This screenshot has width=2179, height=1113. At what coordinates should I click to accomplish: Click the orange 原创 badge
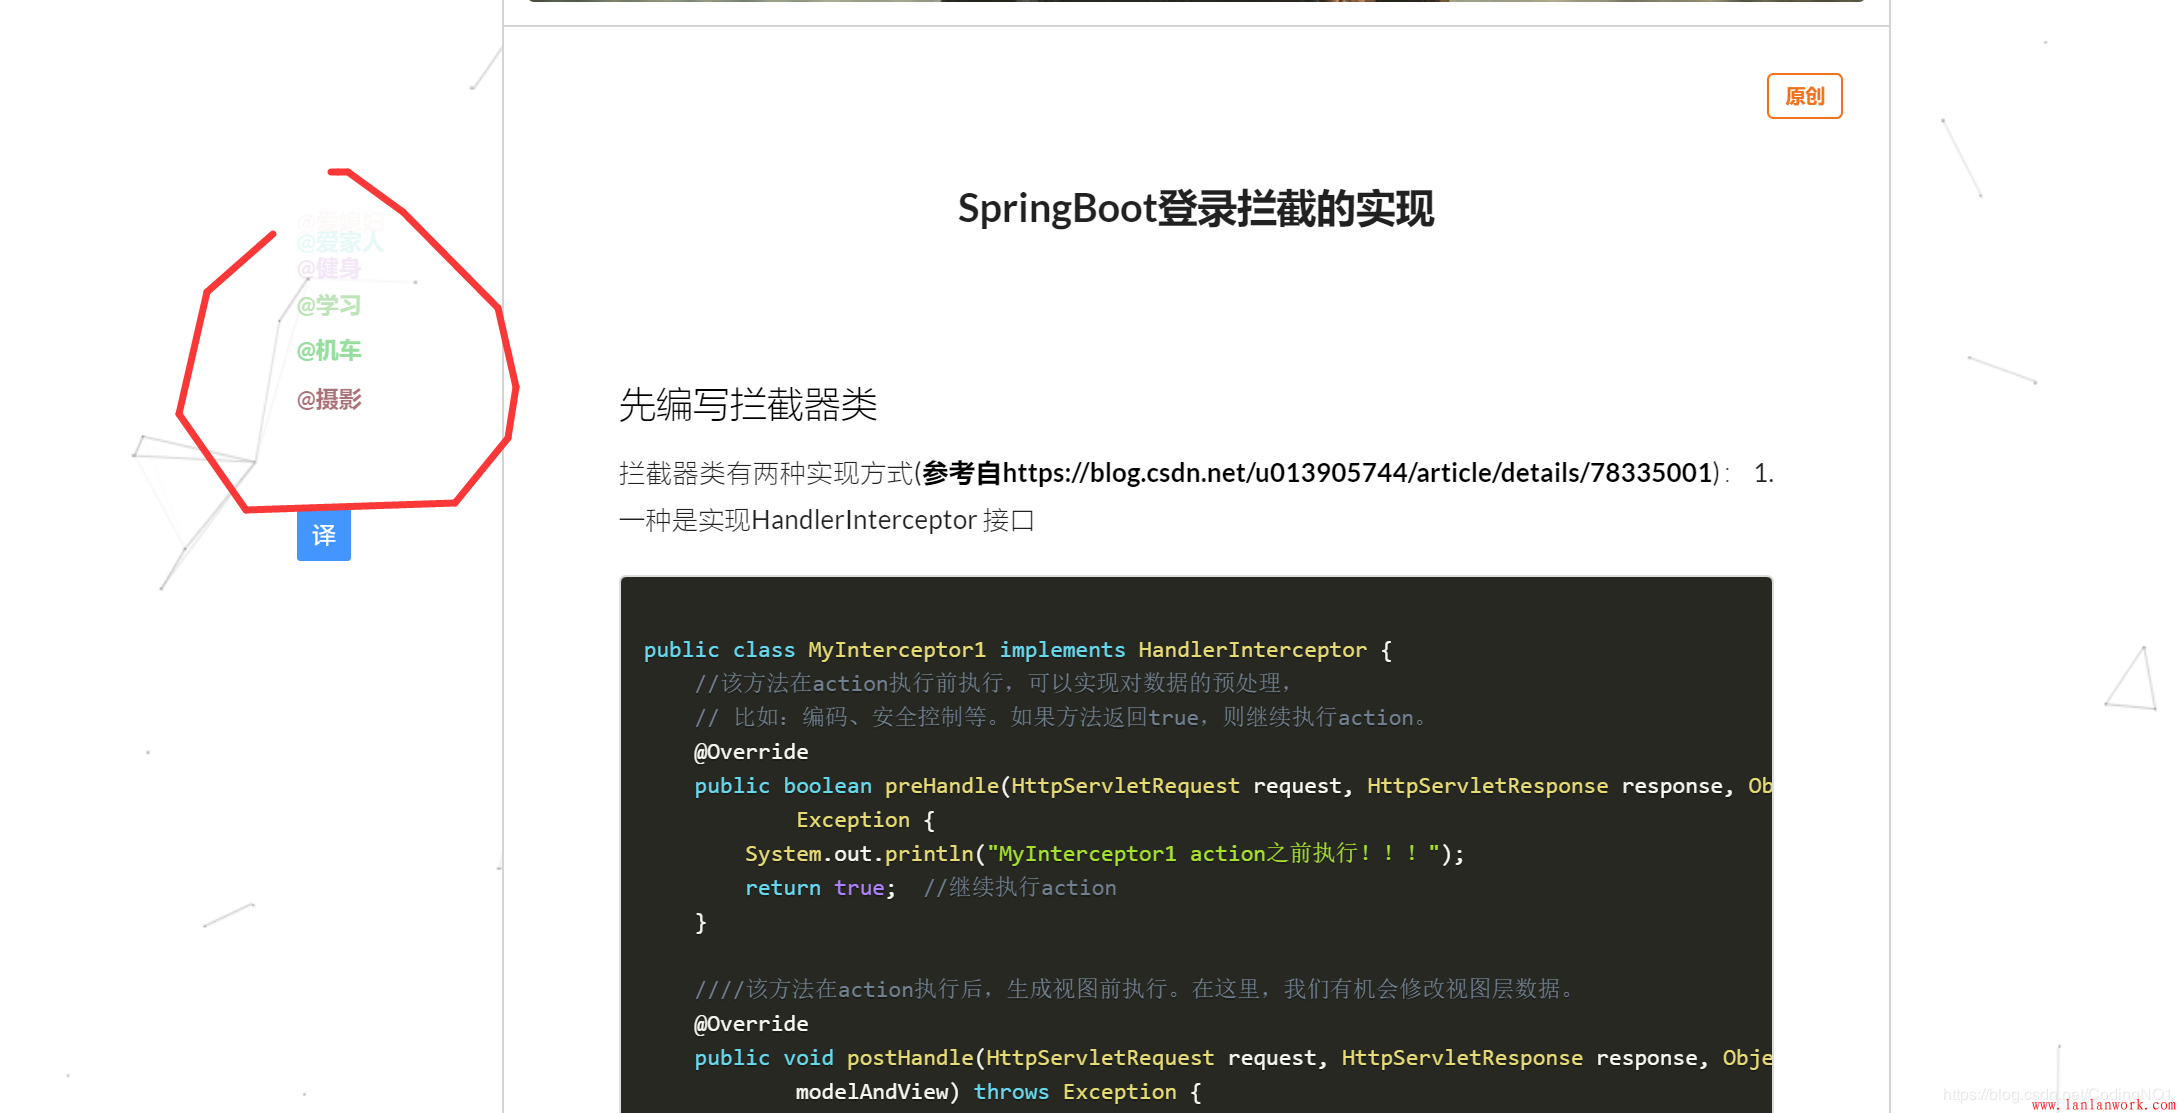tap(1804, 97)
